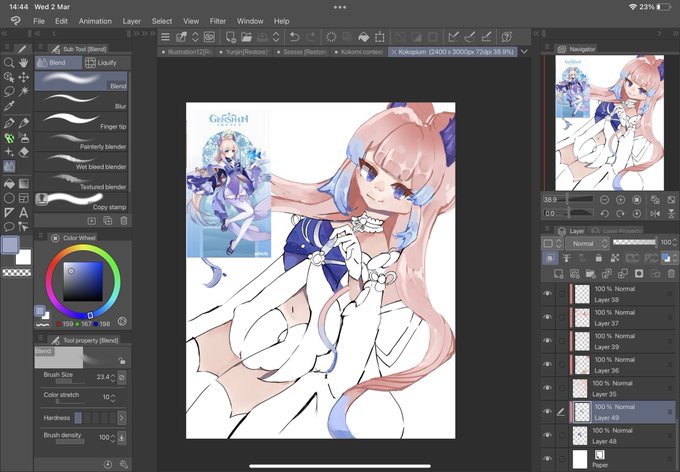
Task: Select the Fill bucket tool in toolbox
Action: tap(9, 184)
